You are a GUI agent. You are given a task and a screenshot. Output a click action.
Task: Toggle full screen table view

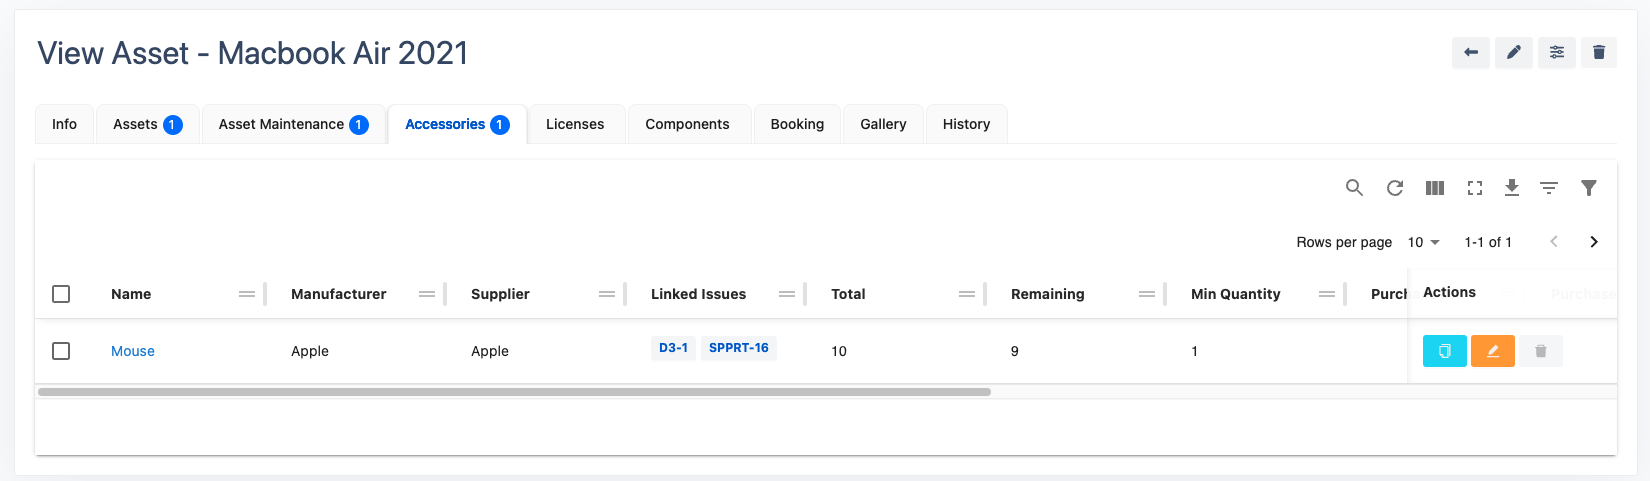[x=1474, y=188]
